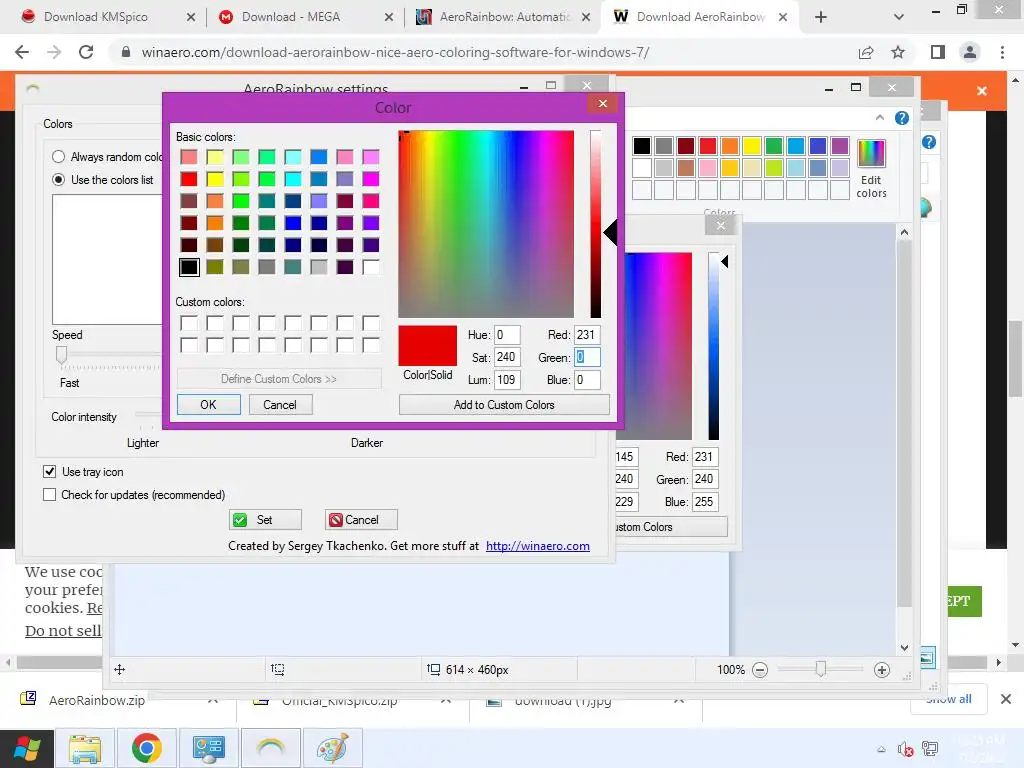The height and width of the screenshot is (768, 1024).
Task: Move the Speed slider thumb
Action: (61, 355)
